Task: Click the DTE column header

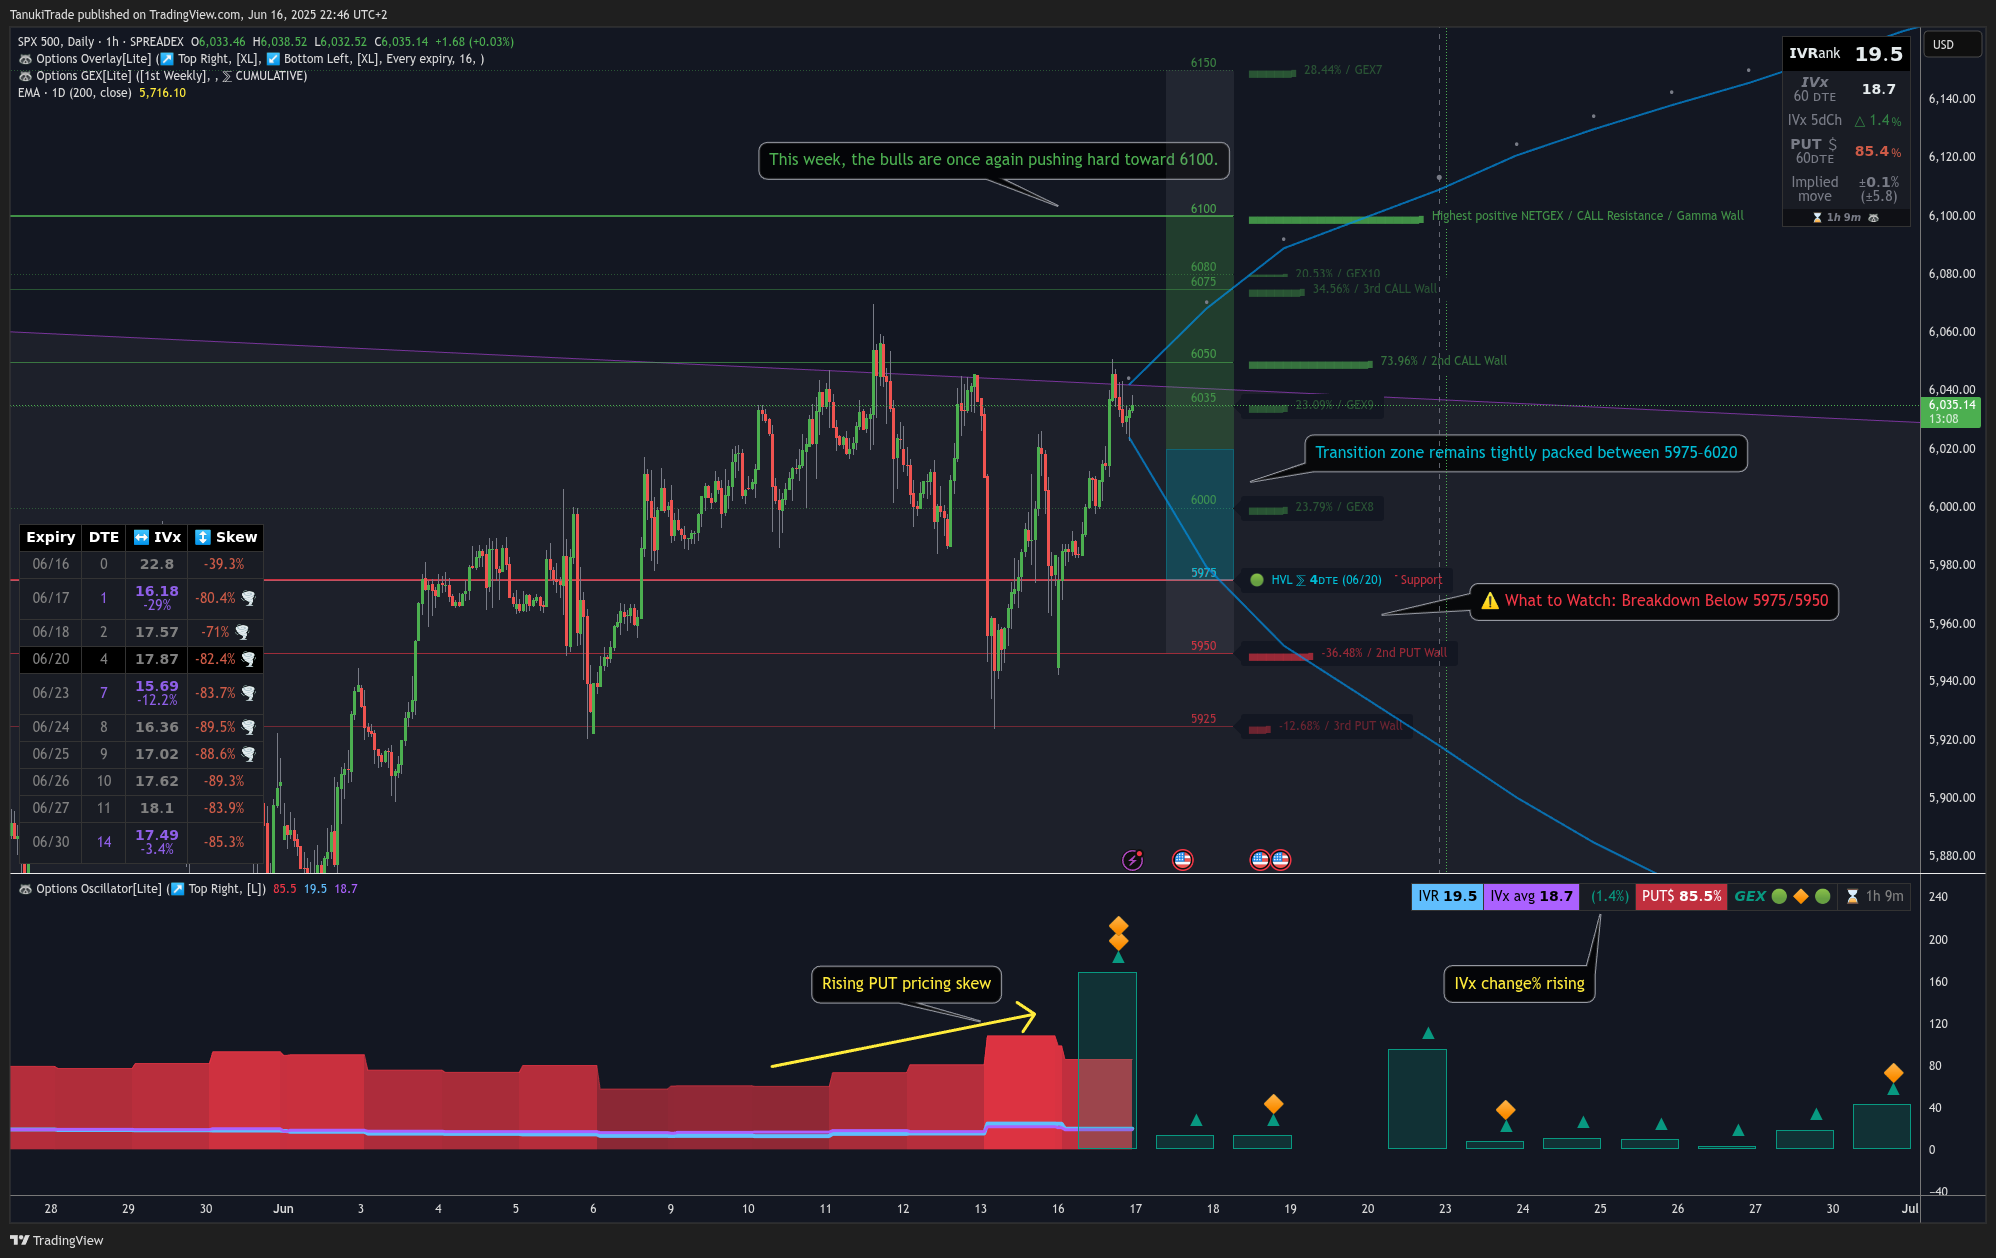Action: [x=104, y=537]
